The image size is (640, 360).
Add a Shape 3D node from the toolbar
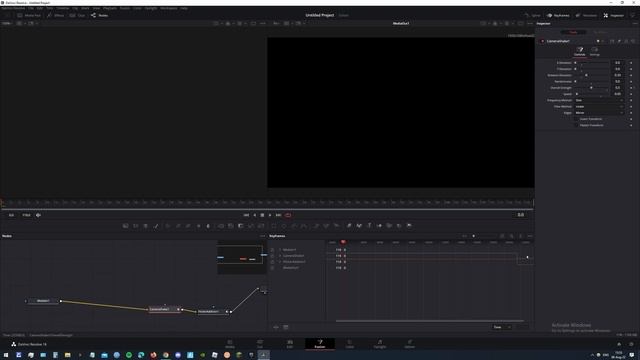[x=359, y=226]
